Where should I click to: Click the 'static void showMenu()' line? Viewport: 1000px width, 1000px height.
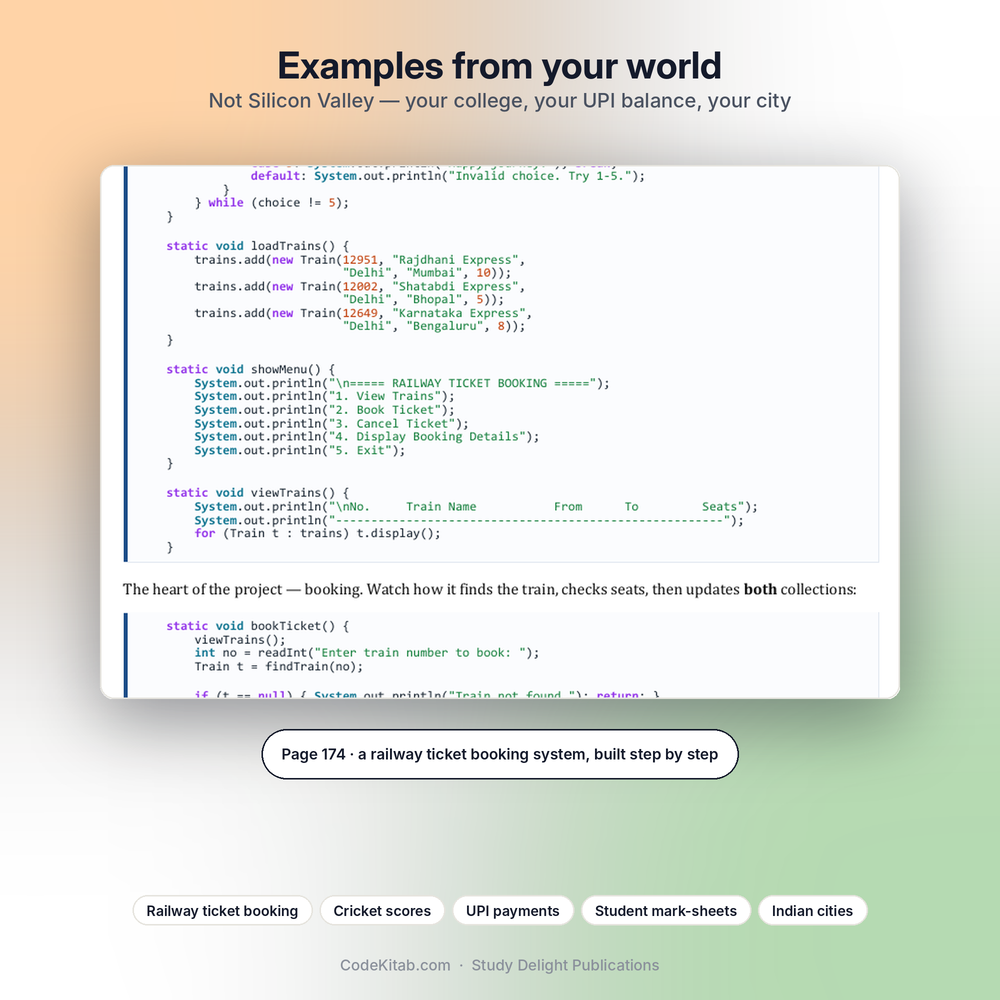251,369
